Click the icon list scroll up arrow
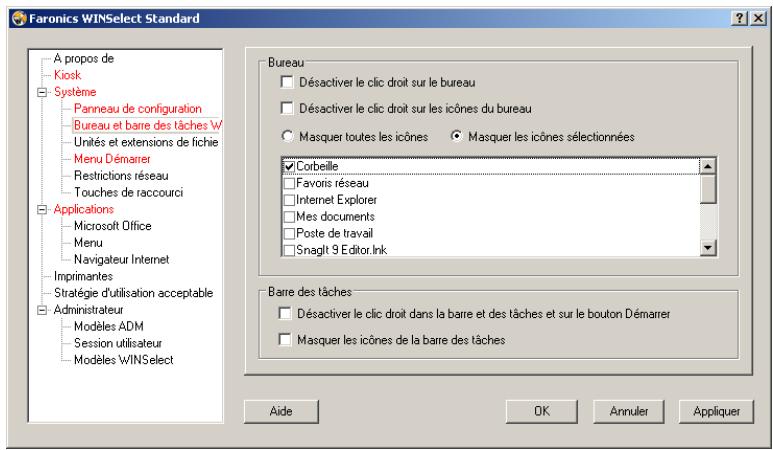 pyautogui.click(x=708, y=166)
